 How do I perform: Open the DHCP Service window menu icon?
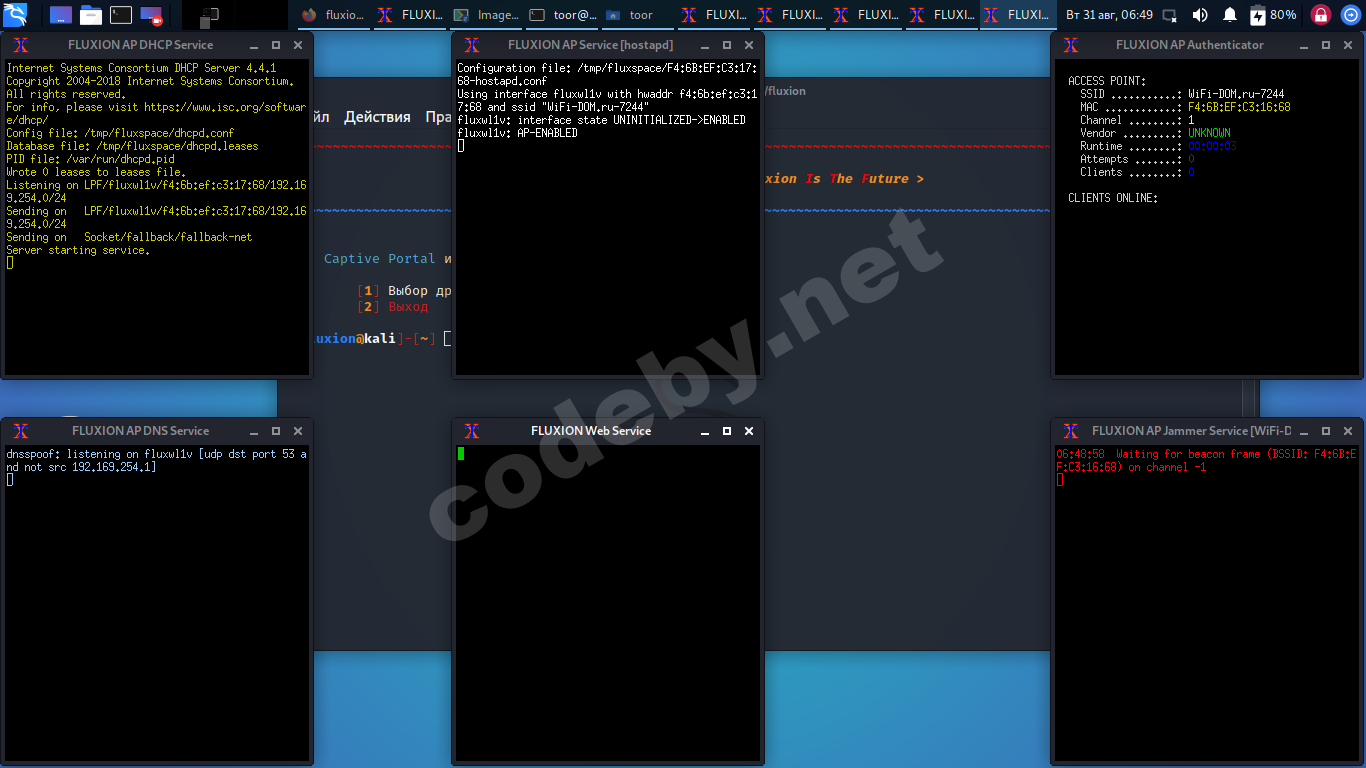[21, 45]
